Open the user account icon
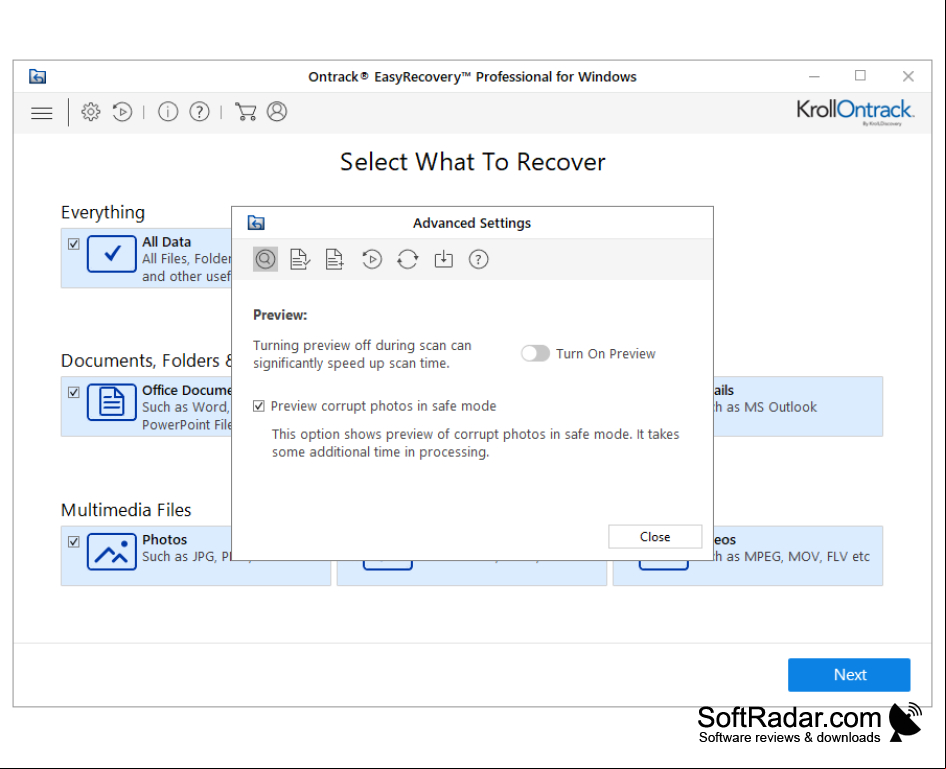 [277, 112]
